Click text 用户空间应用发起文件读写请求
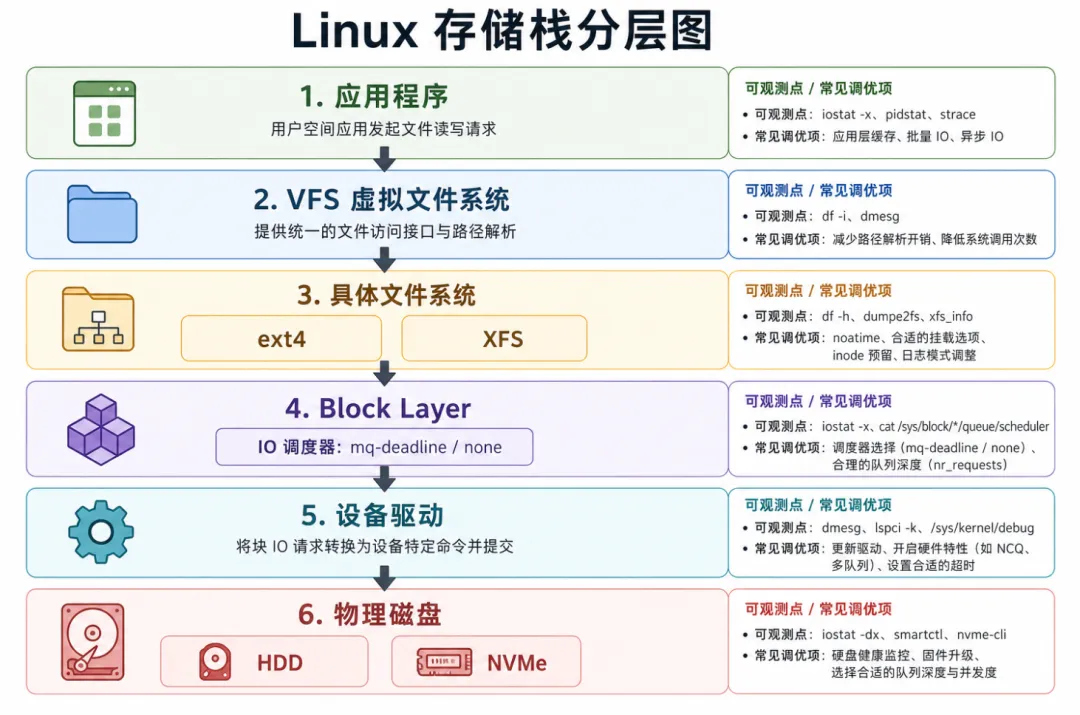 pos(383,129)
